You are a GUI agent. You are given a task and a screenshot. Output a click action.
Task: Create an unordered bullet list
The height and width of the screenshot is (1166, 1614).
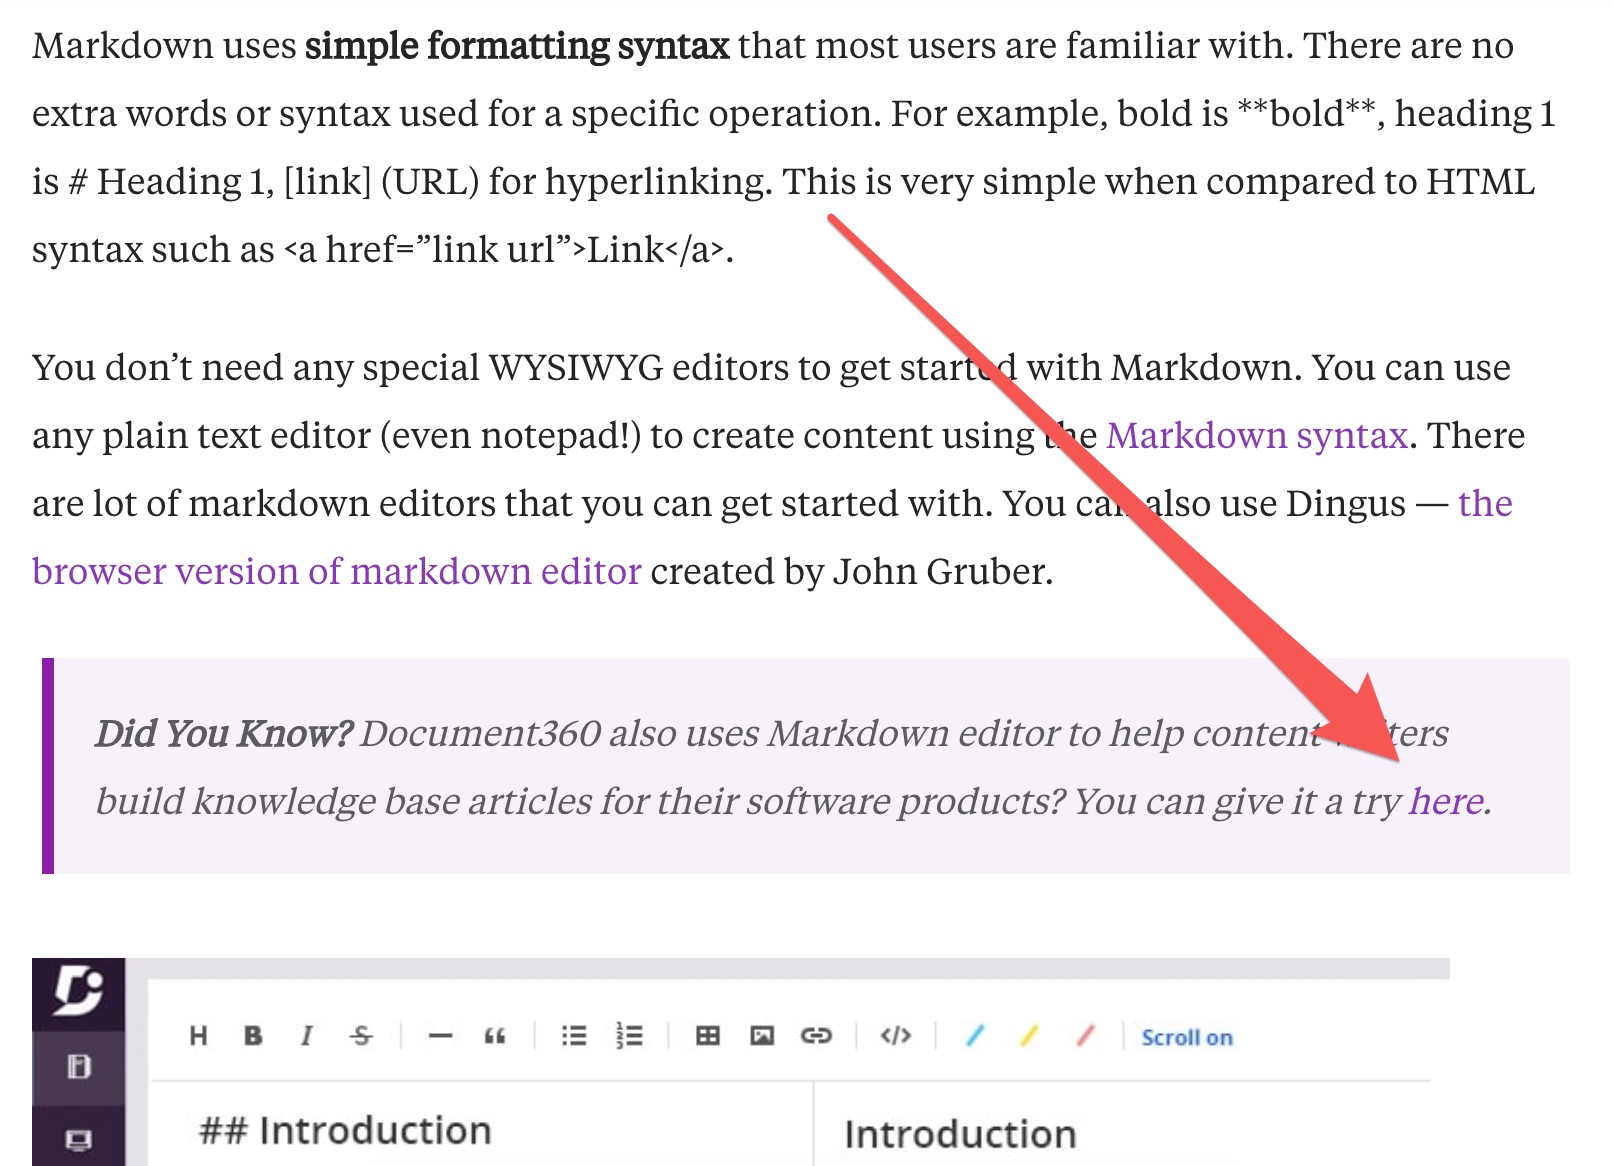coord(574,1036)
